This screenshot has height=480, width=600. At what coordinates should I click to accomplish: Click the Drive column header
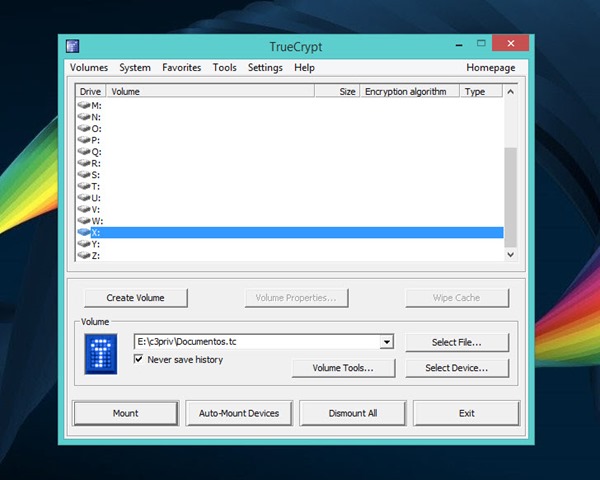(x=90, y=91)
